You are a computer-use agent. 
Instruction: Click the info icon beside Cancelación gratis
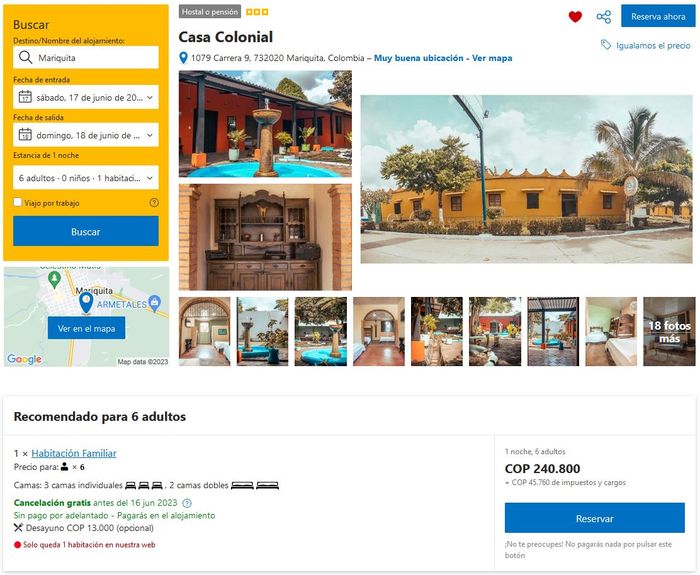[187, 503]
